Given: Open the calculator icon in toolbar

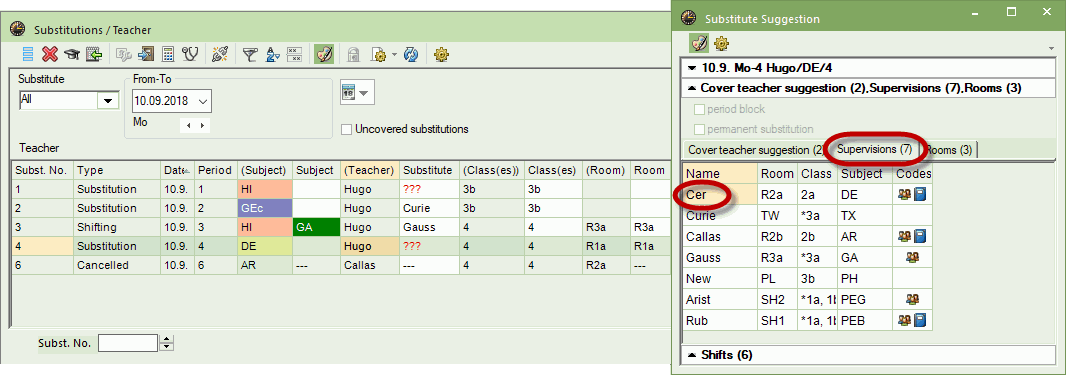Looking at the screenshot, I should point(169,54).
